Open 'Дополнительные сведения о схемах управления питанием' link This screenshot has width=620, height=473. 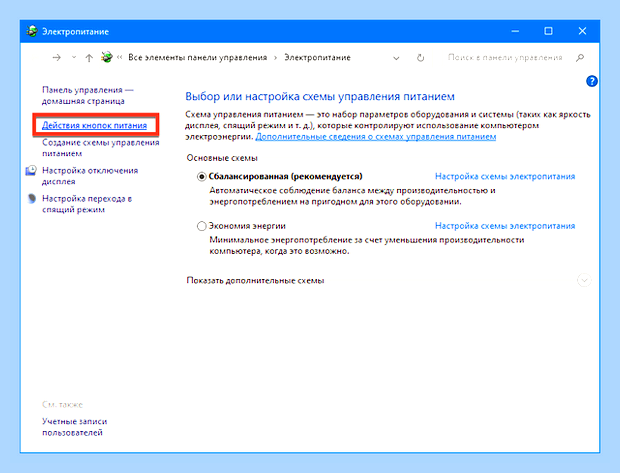click(376, 137)
